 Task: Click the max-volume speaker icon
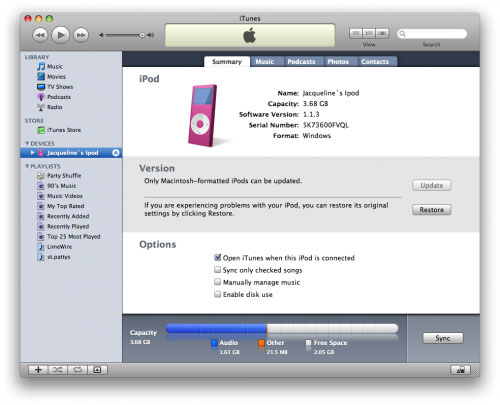coord(151,35)
